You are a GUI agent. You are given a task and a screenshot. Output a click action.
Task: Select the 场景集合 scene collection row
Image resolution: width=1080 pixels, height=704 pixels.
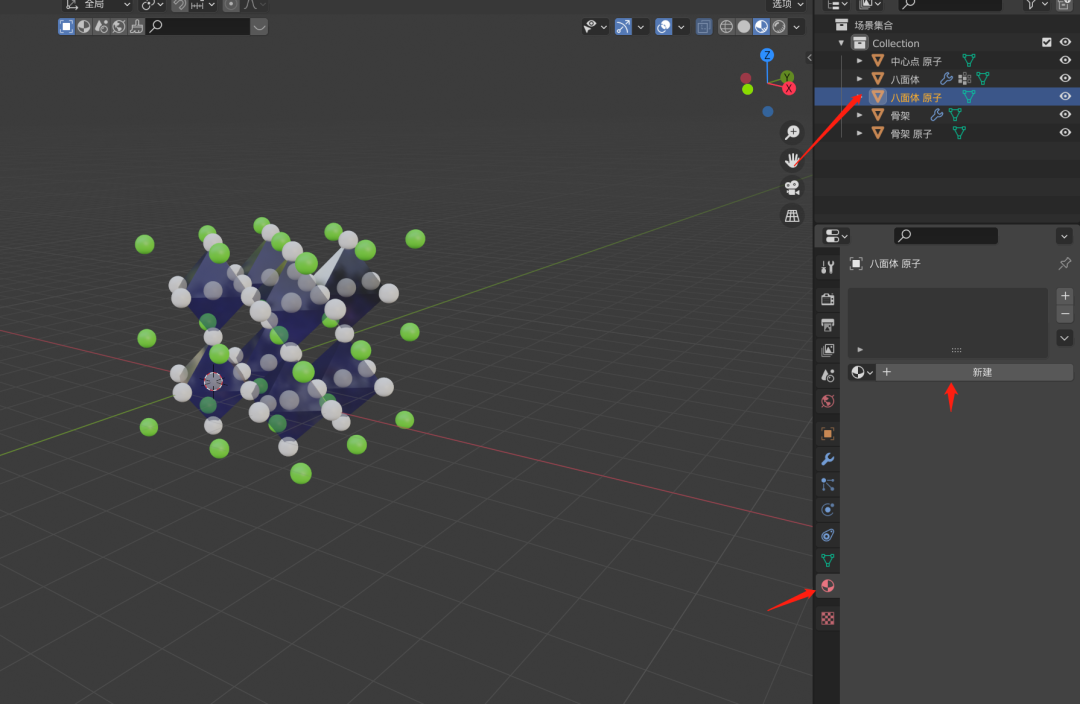[x=946, y=25]
